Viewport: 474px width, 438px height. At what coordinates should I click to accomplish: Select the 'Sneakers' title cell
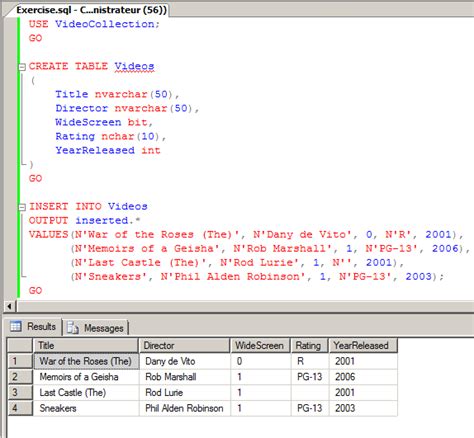point(86,408)
